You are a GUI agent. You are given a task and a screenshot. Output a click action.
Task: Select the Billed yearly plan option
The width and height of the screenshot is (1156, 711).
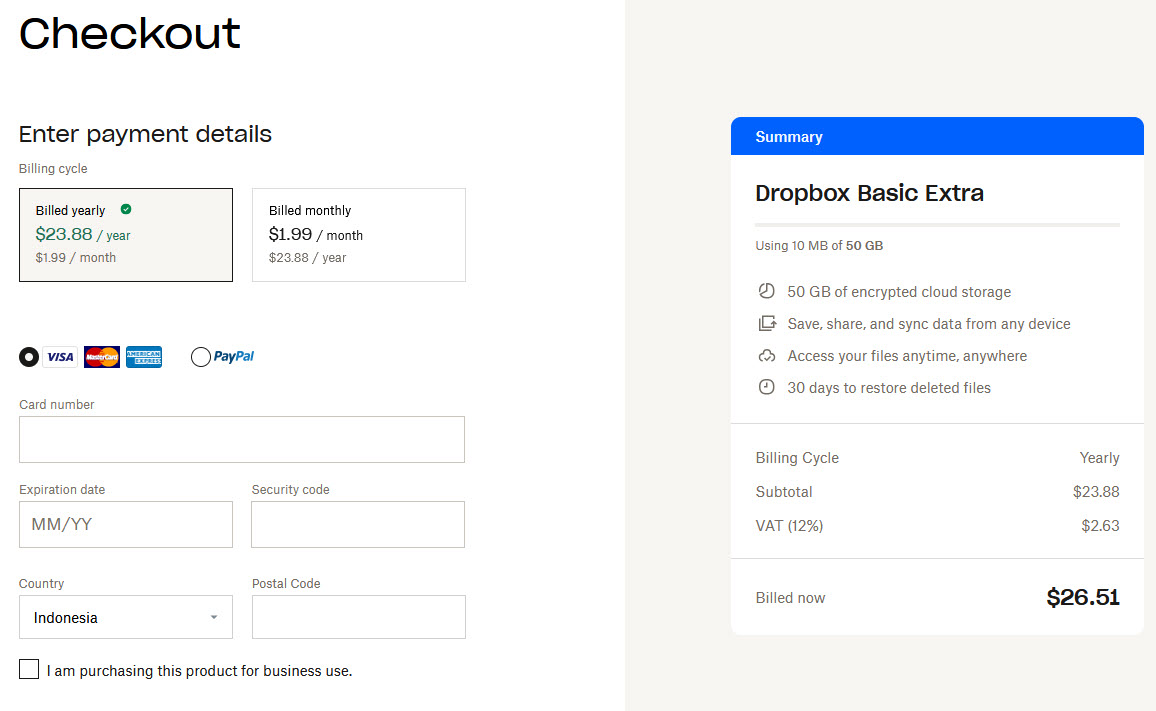coord(125,234)
